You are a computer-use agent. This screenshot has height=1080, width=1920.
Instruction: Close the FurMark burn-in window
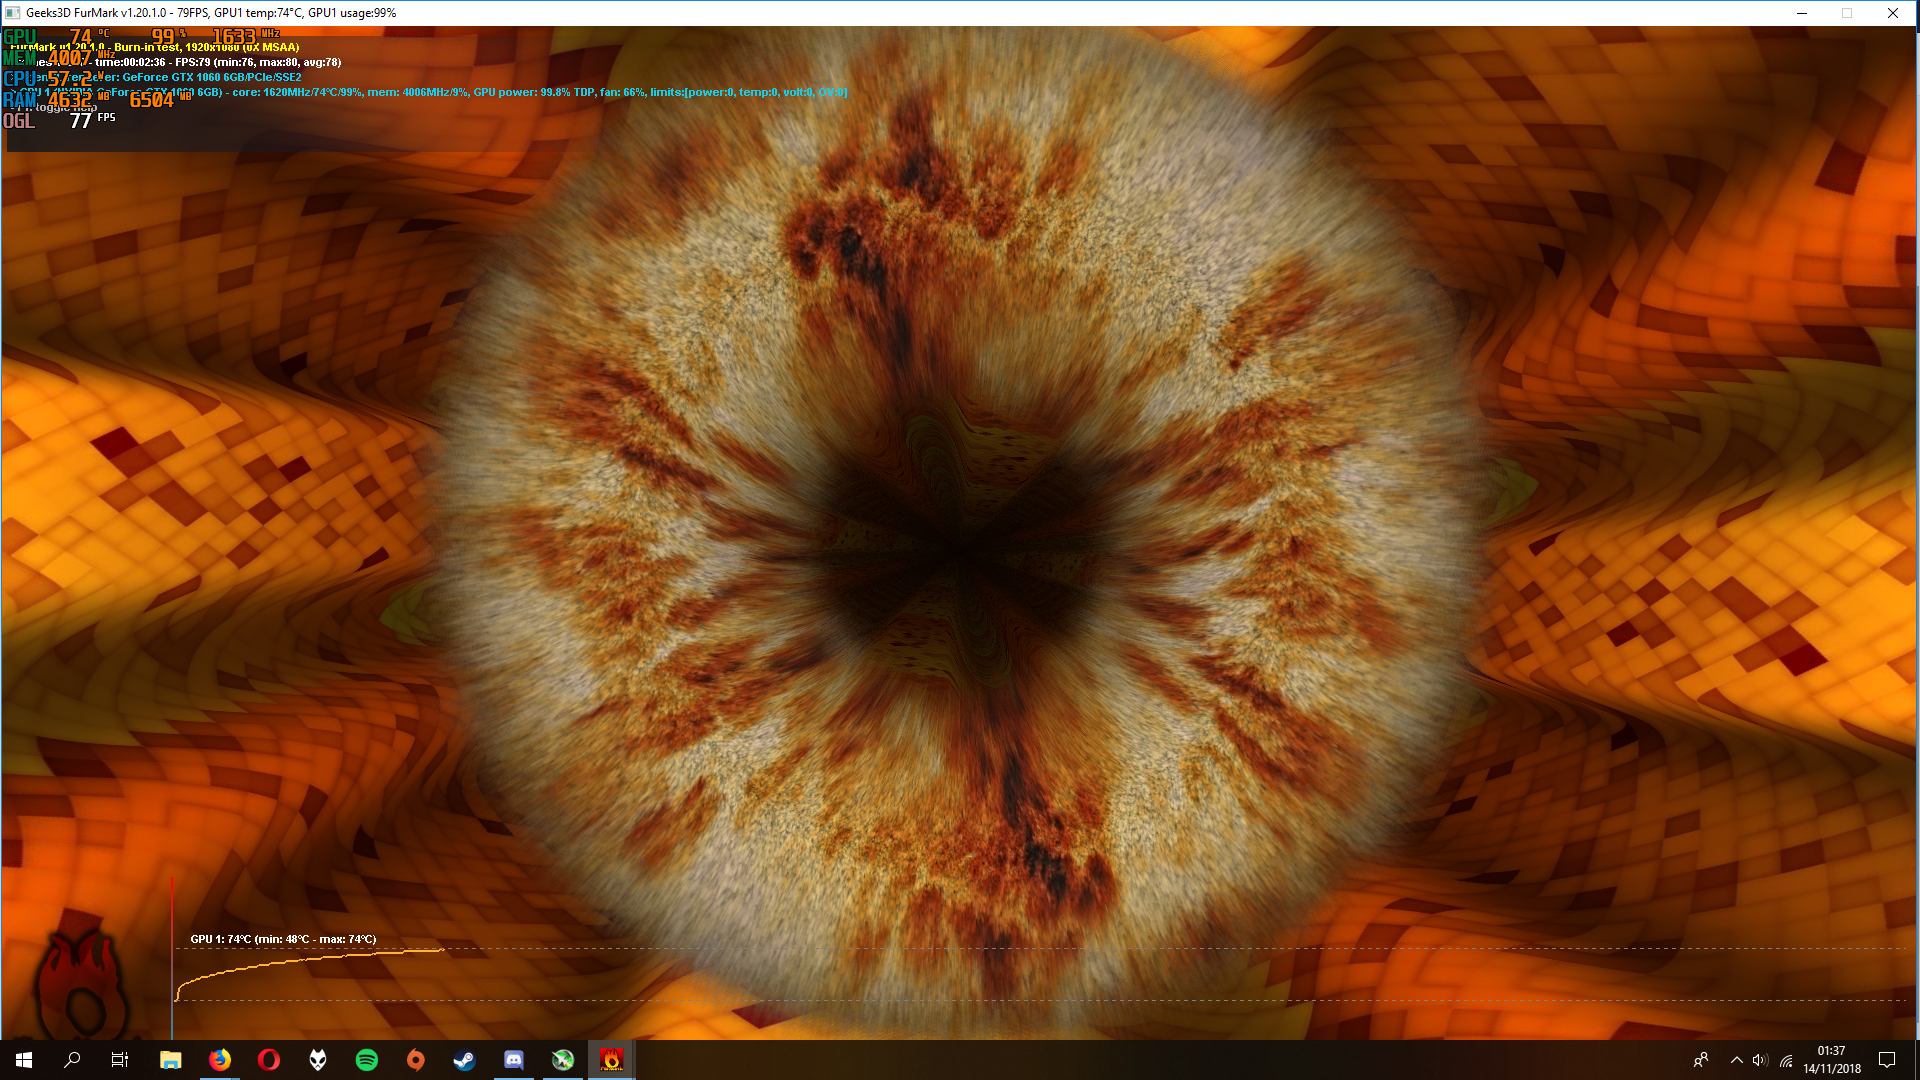(1893, 13)
